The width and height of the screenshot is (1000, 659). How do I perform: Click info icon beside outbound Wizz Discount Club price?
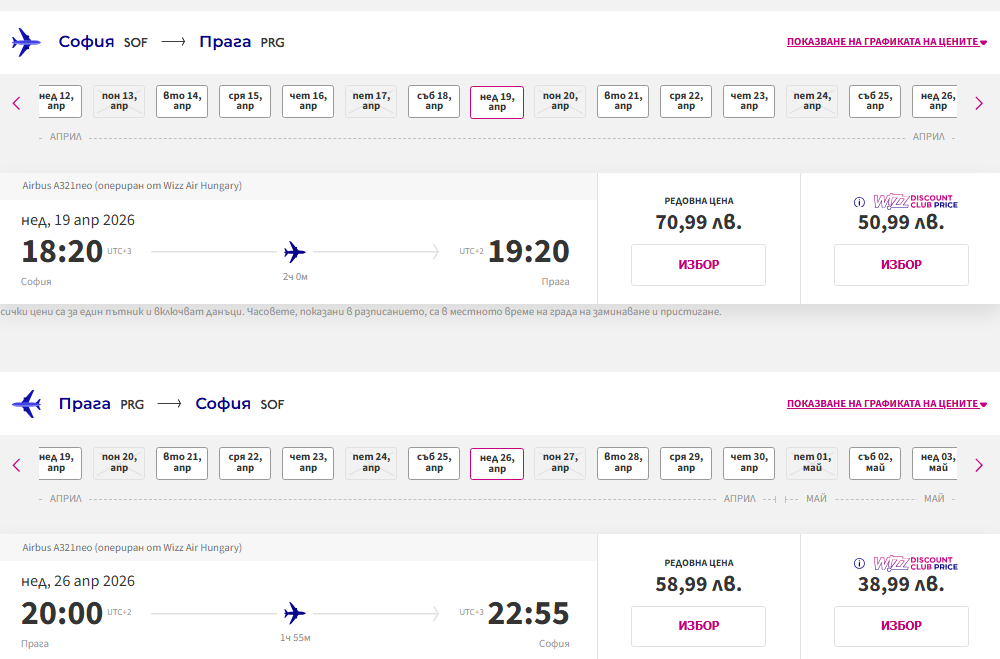(859, 202)
